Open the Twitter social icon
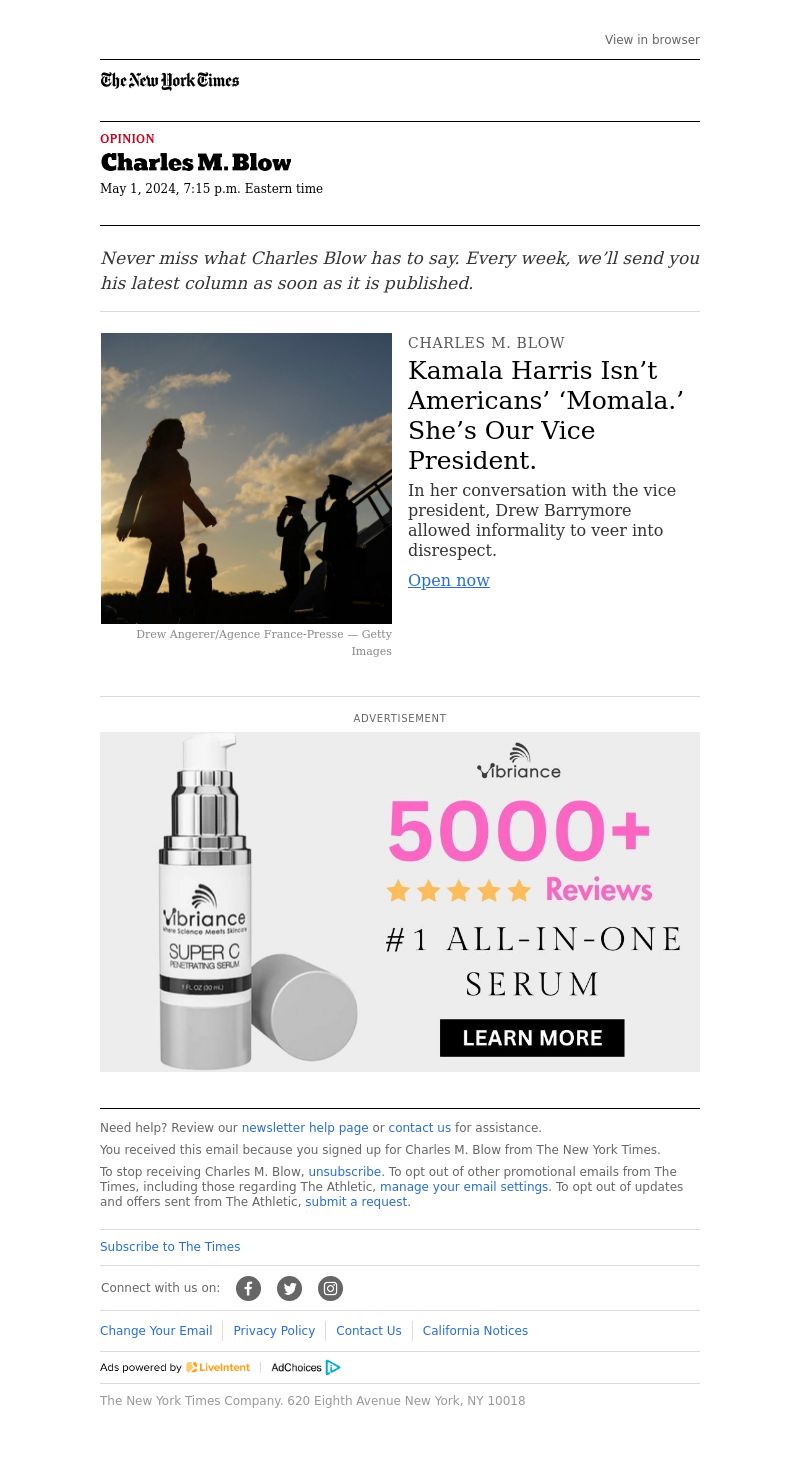The image size is (800, 1459). coord(289,1288)
